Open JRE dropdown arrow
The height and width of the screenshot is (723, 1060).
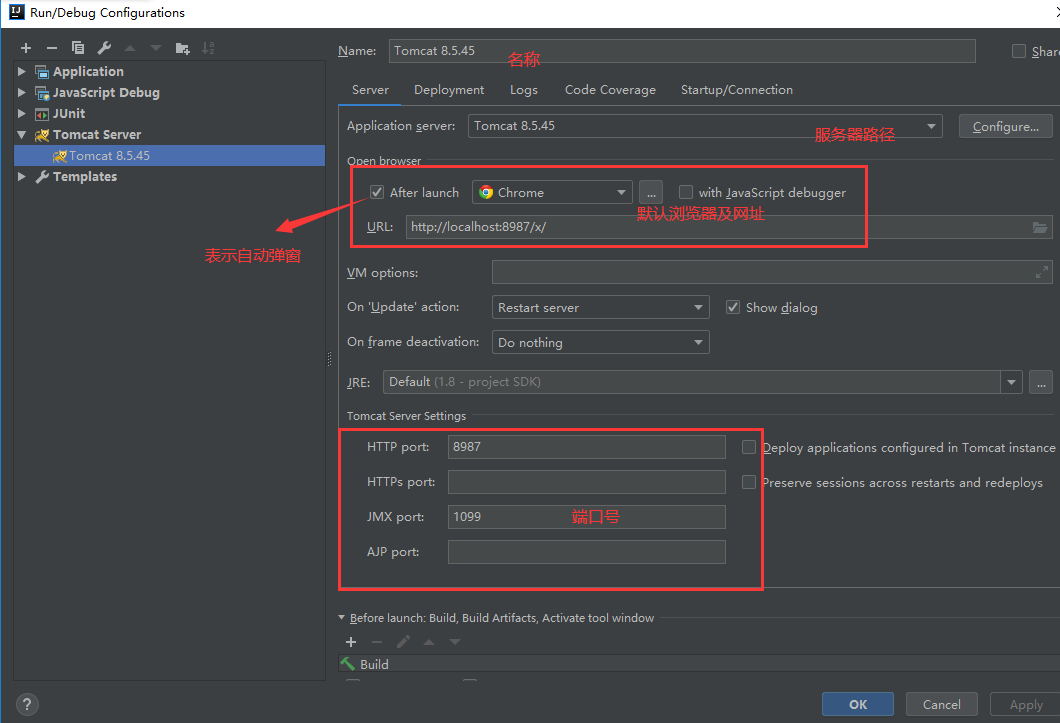[x=1011, y=382]
